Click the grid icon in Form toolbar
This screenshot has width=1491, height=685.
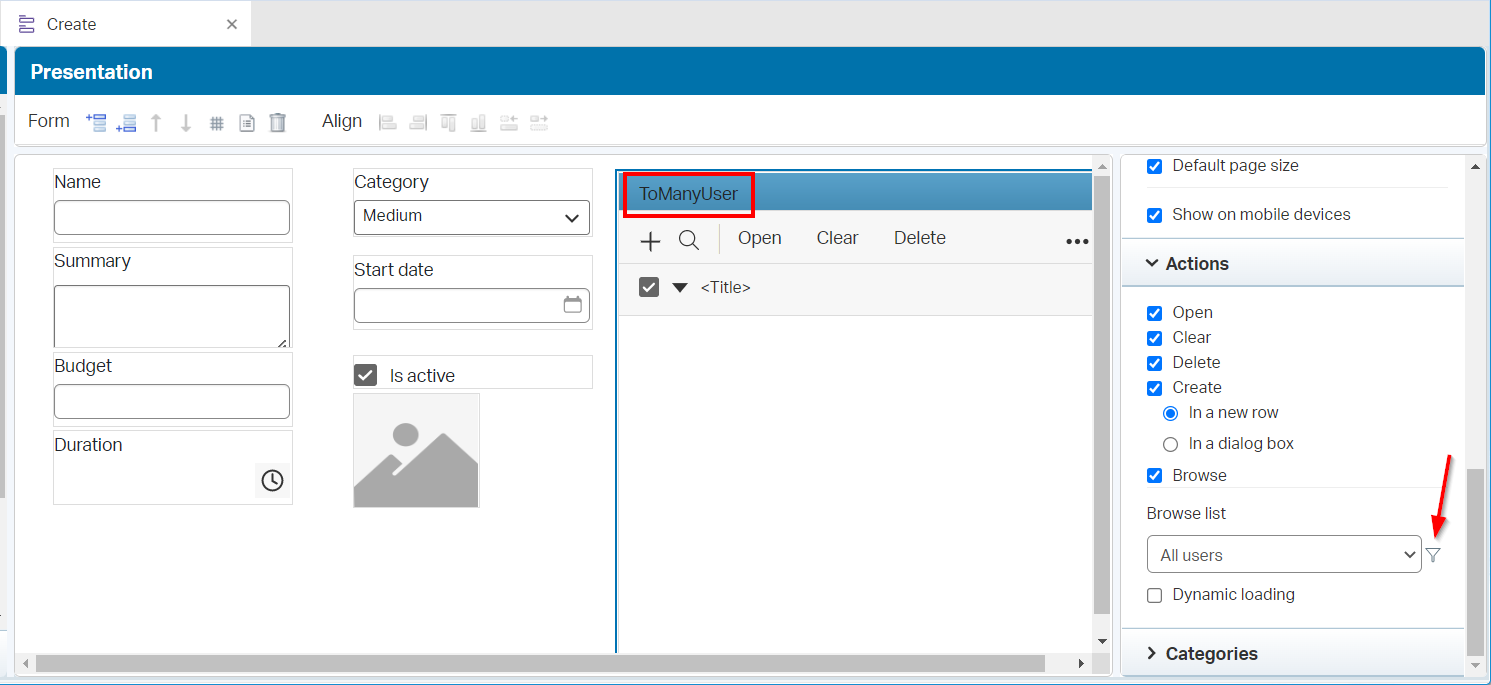(x=216, y=123)
